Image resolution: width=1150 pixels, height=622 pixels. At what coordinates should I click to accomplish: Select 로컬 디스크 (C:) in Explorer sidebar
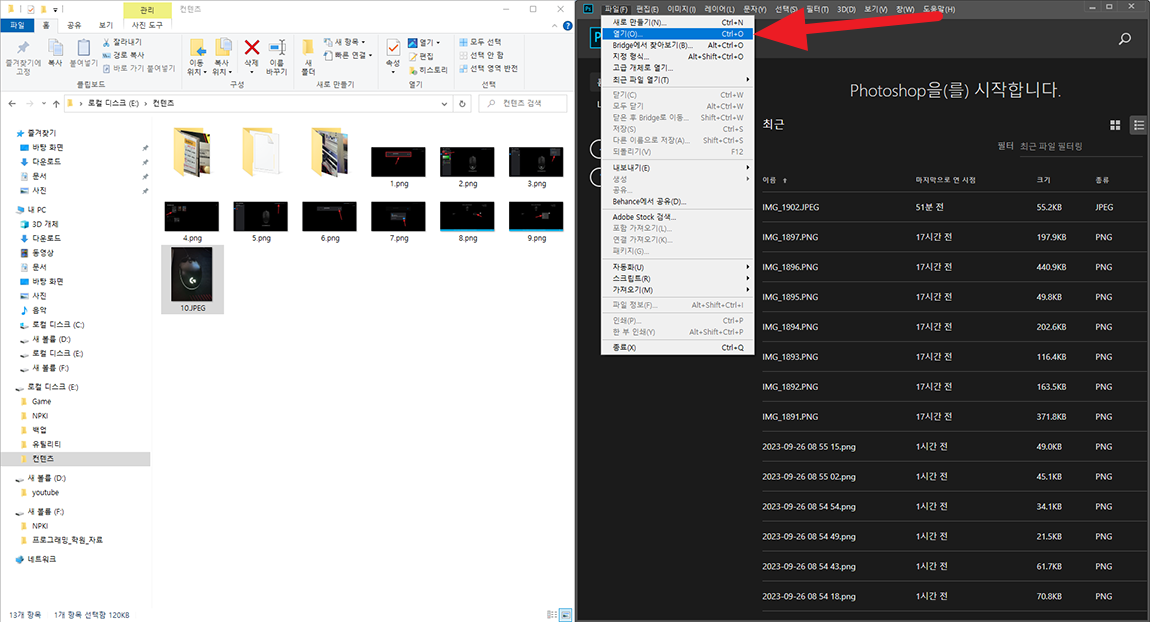click(x=58, y=325)
